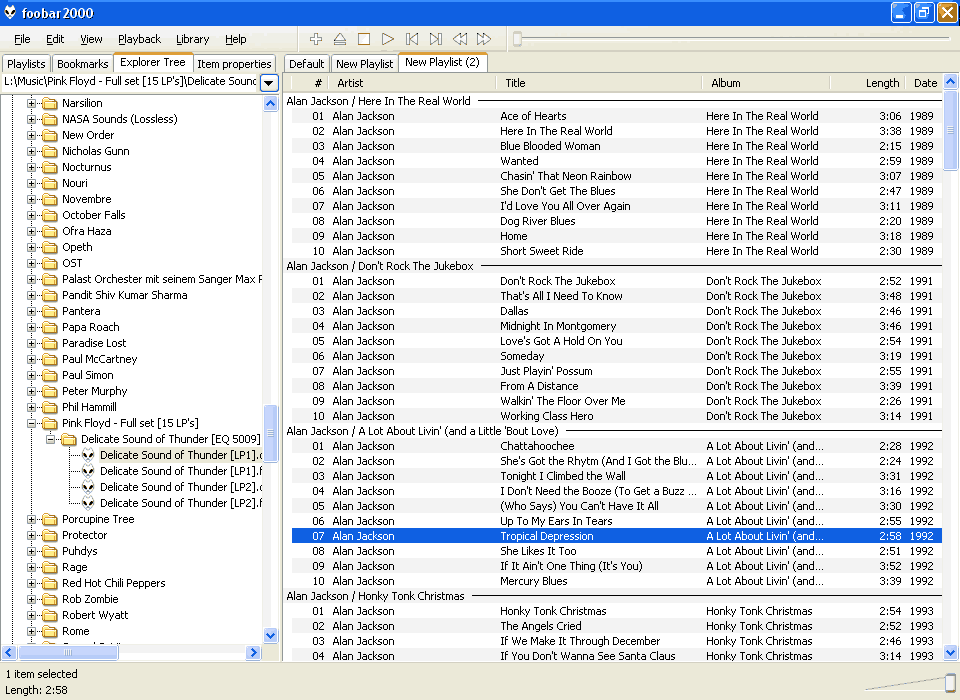Select Delicate Sound of Thunder [LP1].c file icon

click(88, 455)
